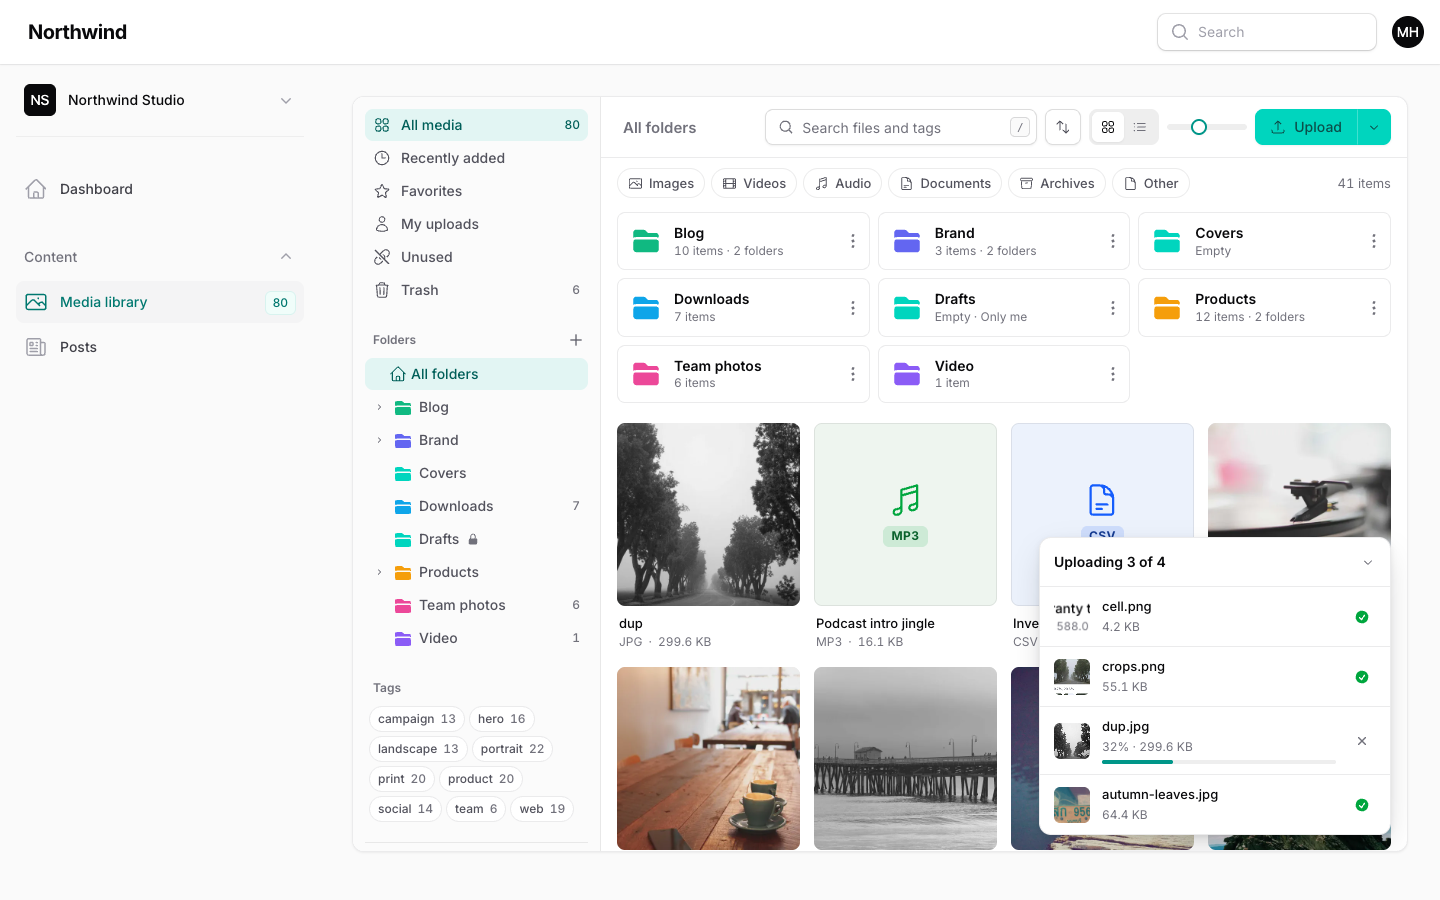Image resolution: width=1440 pixels, height=900 pixels.
Task: Open the MH user avatar
Action: click(1408, 32)
